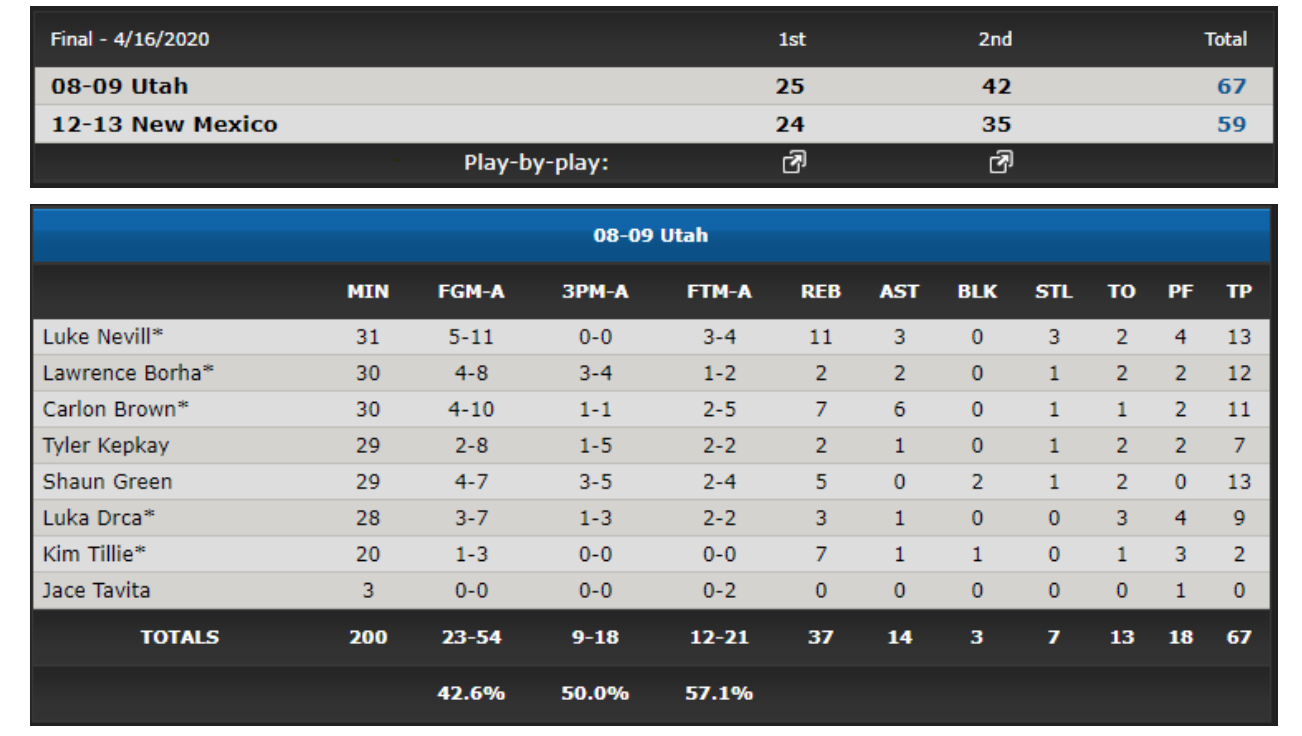Click the 08-09 Utah blue table header
This screenshot has height=736, width=1302.
click(x=651, y=236)
